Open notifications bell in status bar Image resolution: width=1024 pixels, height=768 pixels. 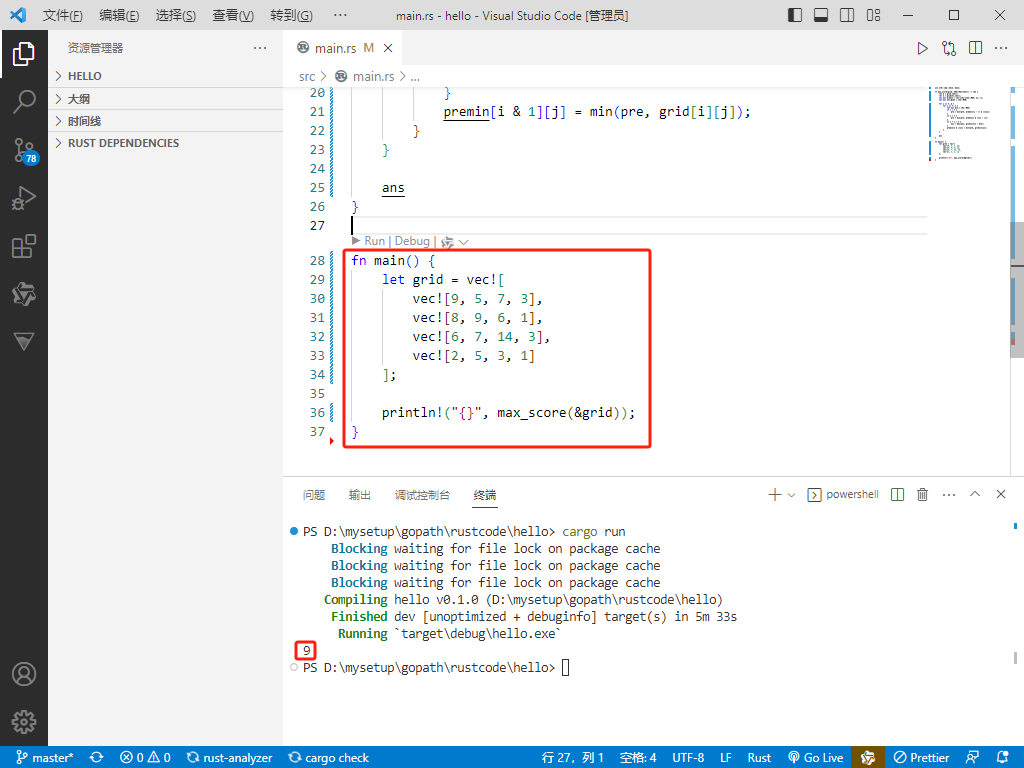click(1003, 758)
